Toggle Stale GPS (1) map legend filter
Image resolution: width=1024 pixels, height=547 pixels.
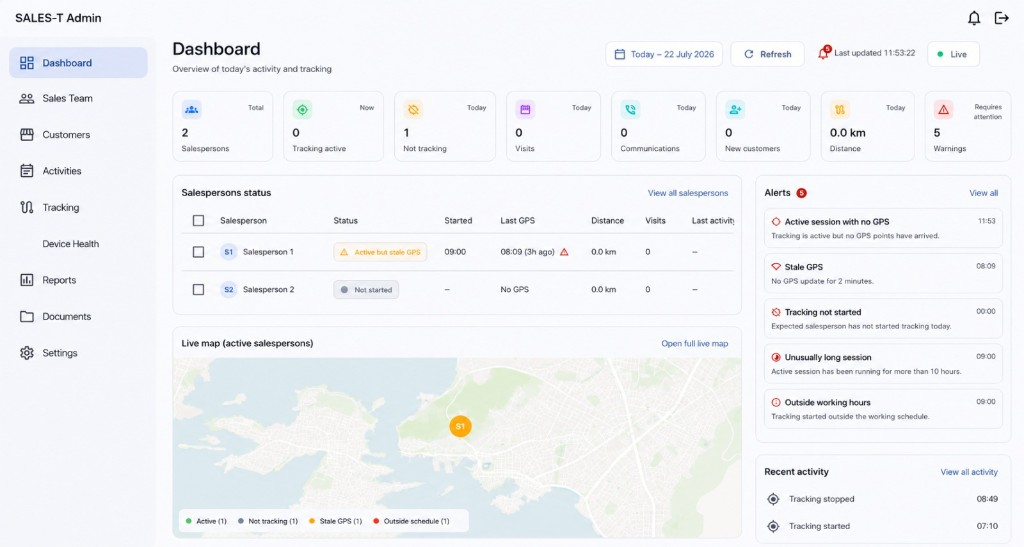pyautogui.click(x=335, y=521)
